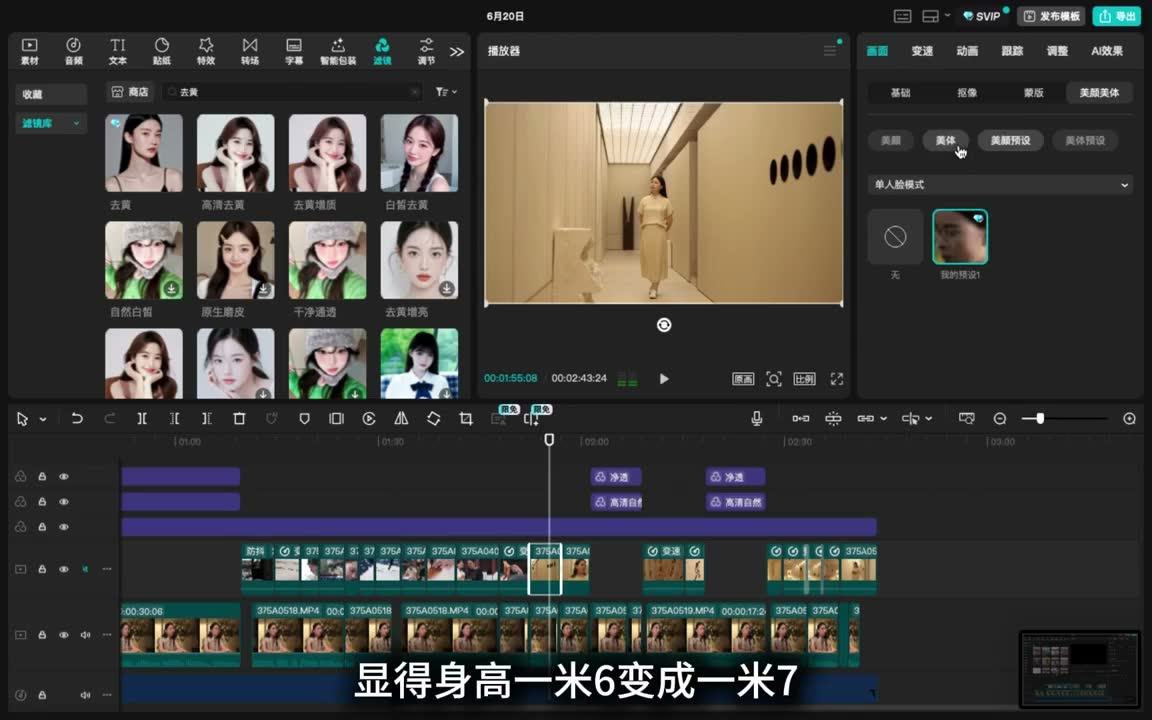Viewport: 1152px width, 720px height.
Task: Toggle main track magnet snapping
Action: (801, 418)
